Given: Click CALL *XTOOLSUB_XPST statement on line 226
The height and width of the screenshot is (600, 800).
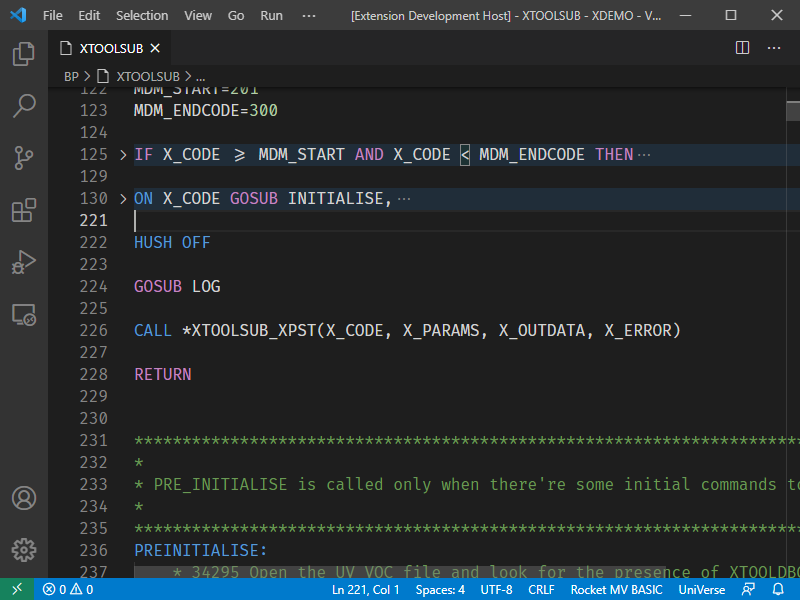Looking at the screenshot, I should click(407, 330).
